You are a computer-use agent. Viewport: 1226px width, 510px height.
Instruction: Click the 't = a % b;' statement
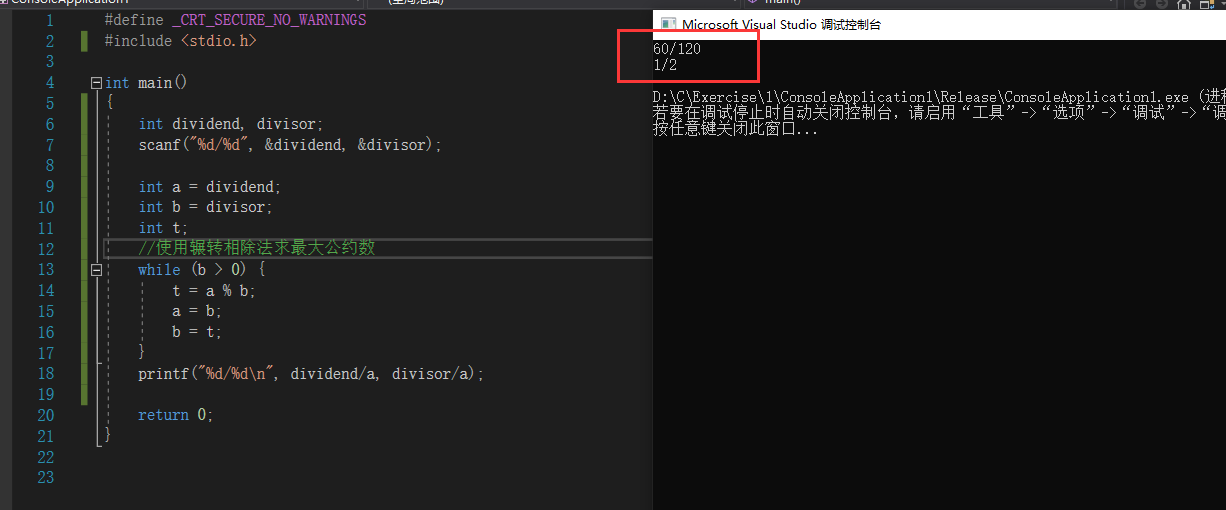click(x=214, y=291)
